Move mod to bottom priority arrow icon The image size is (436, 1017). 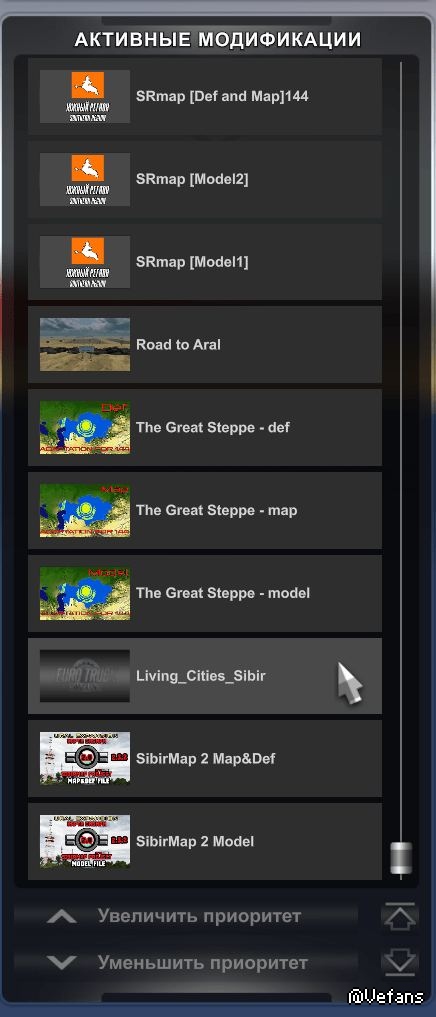(399, 963)
